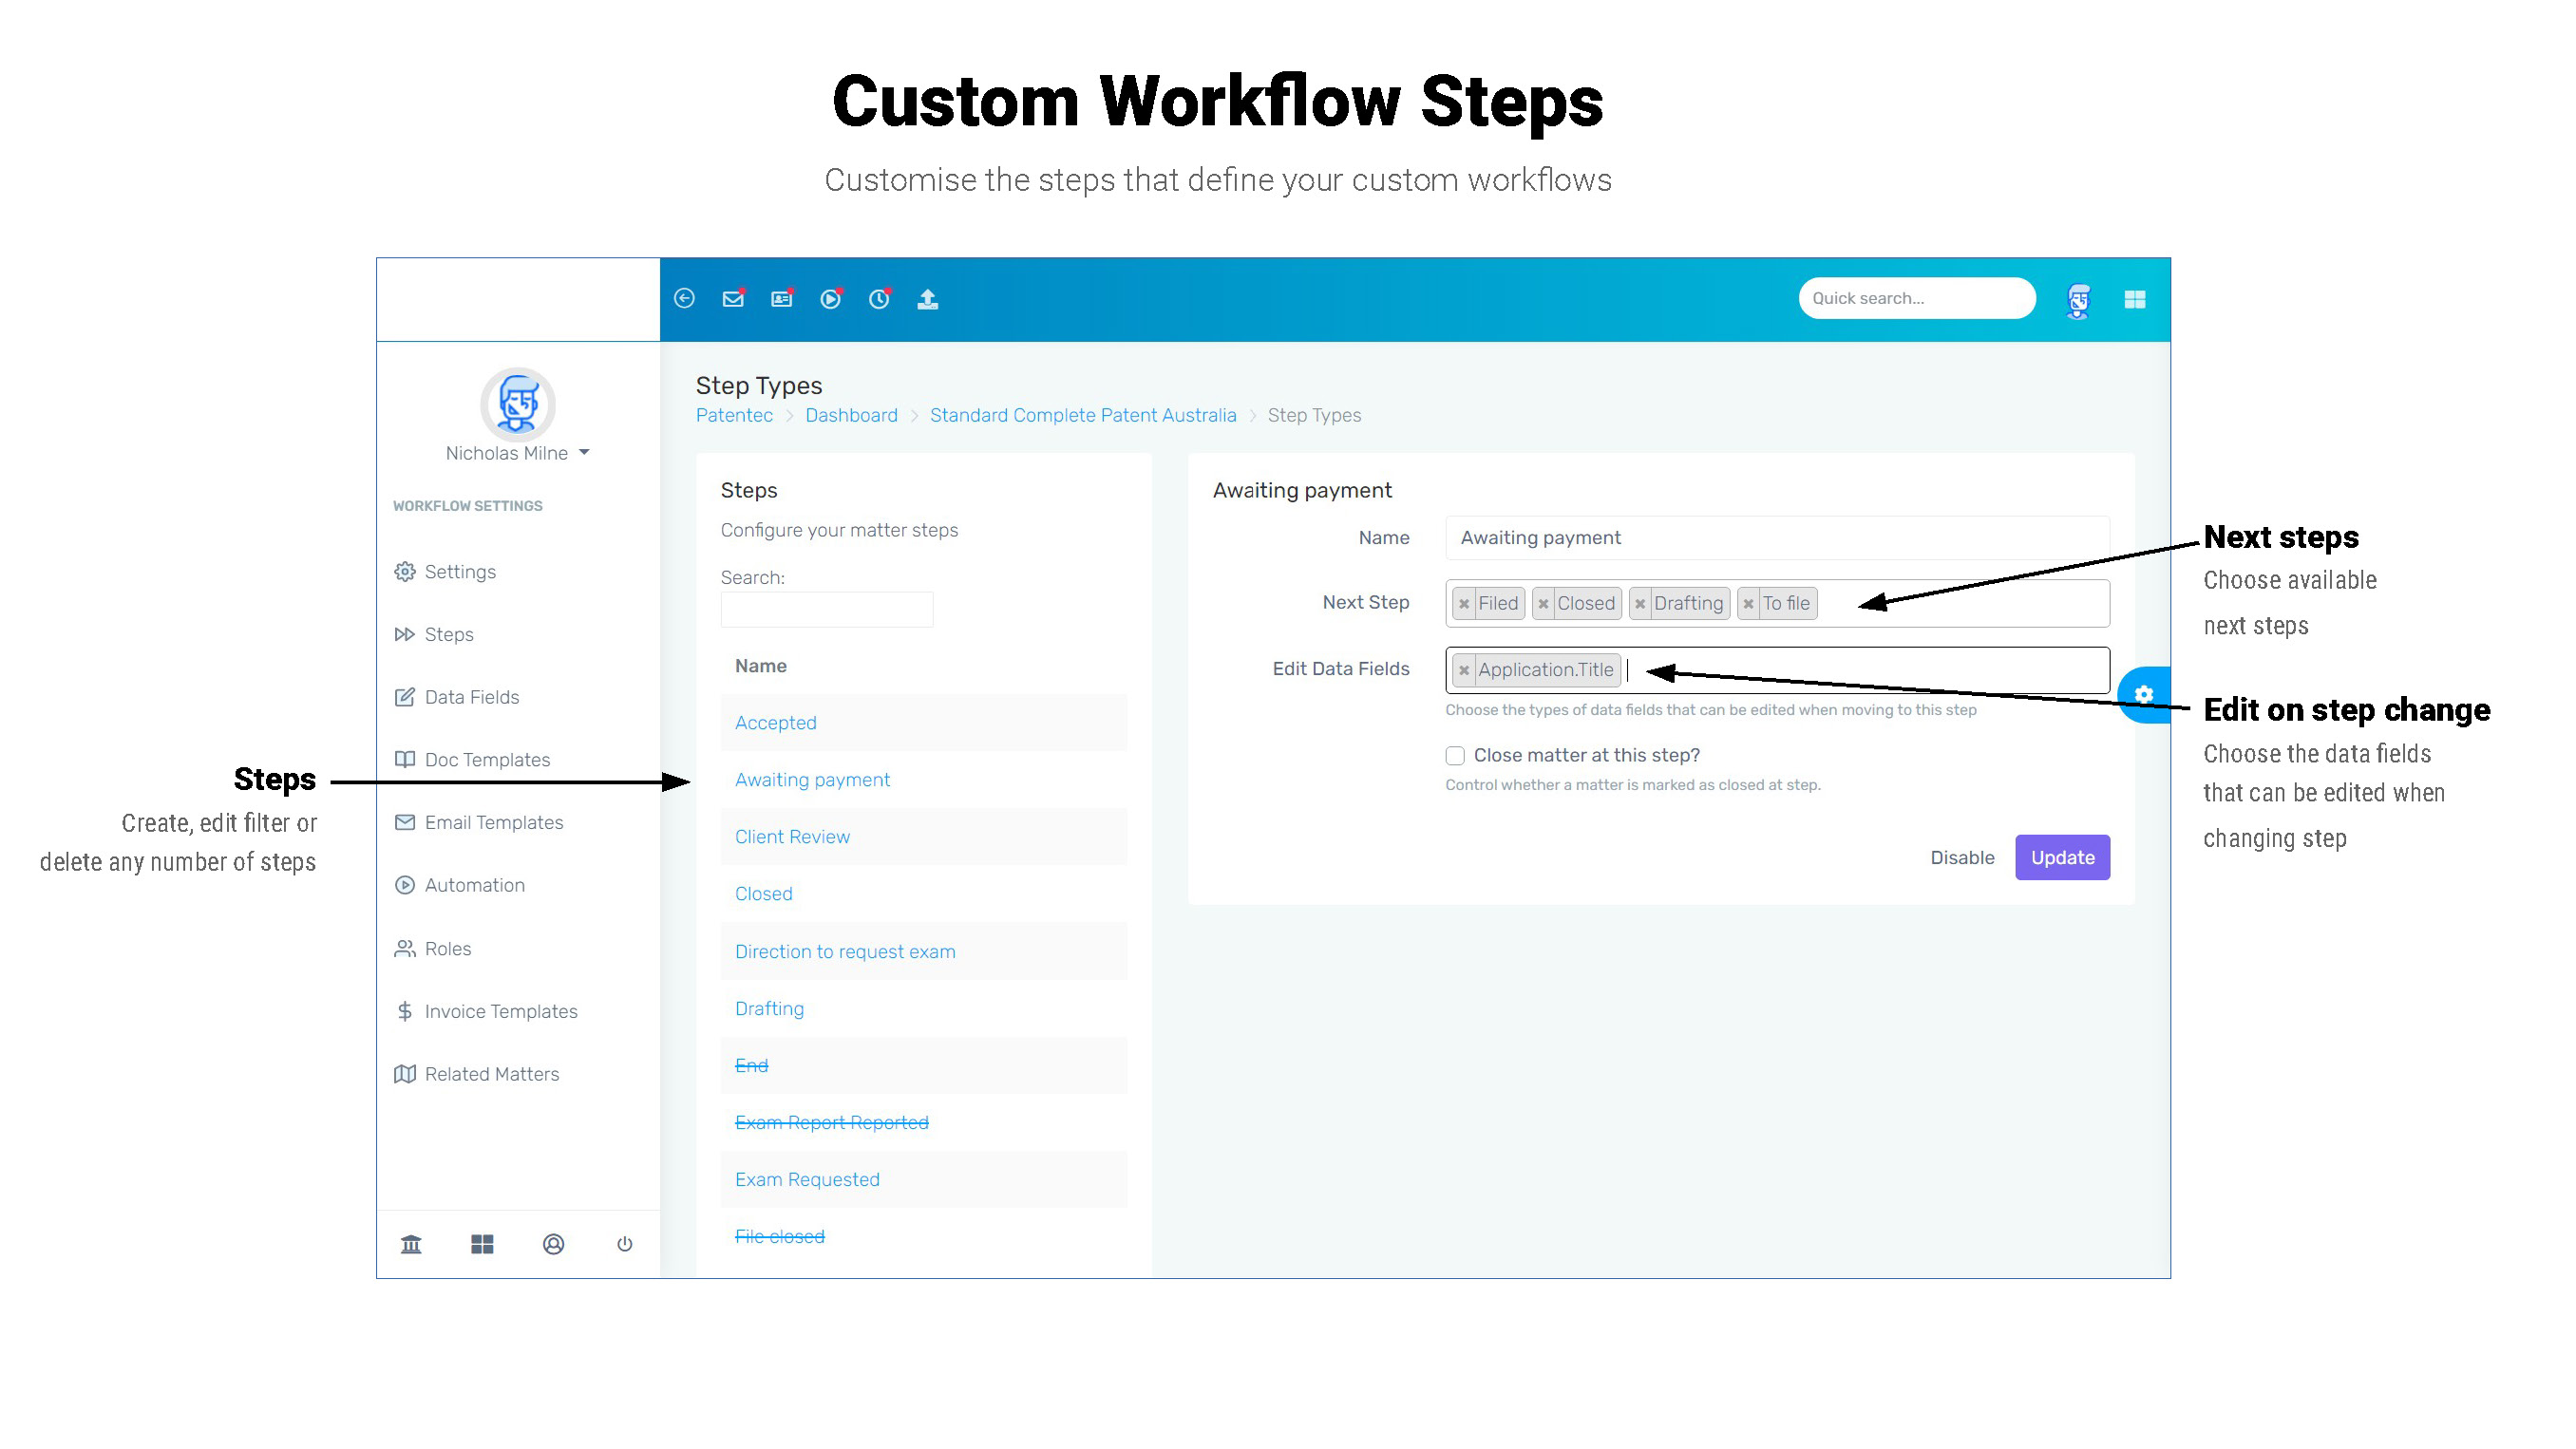Click the Update button
This screenshot has height=1449, width=2576.
point(2062,857)
